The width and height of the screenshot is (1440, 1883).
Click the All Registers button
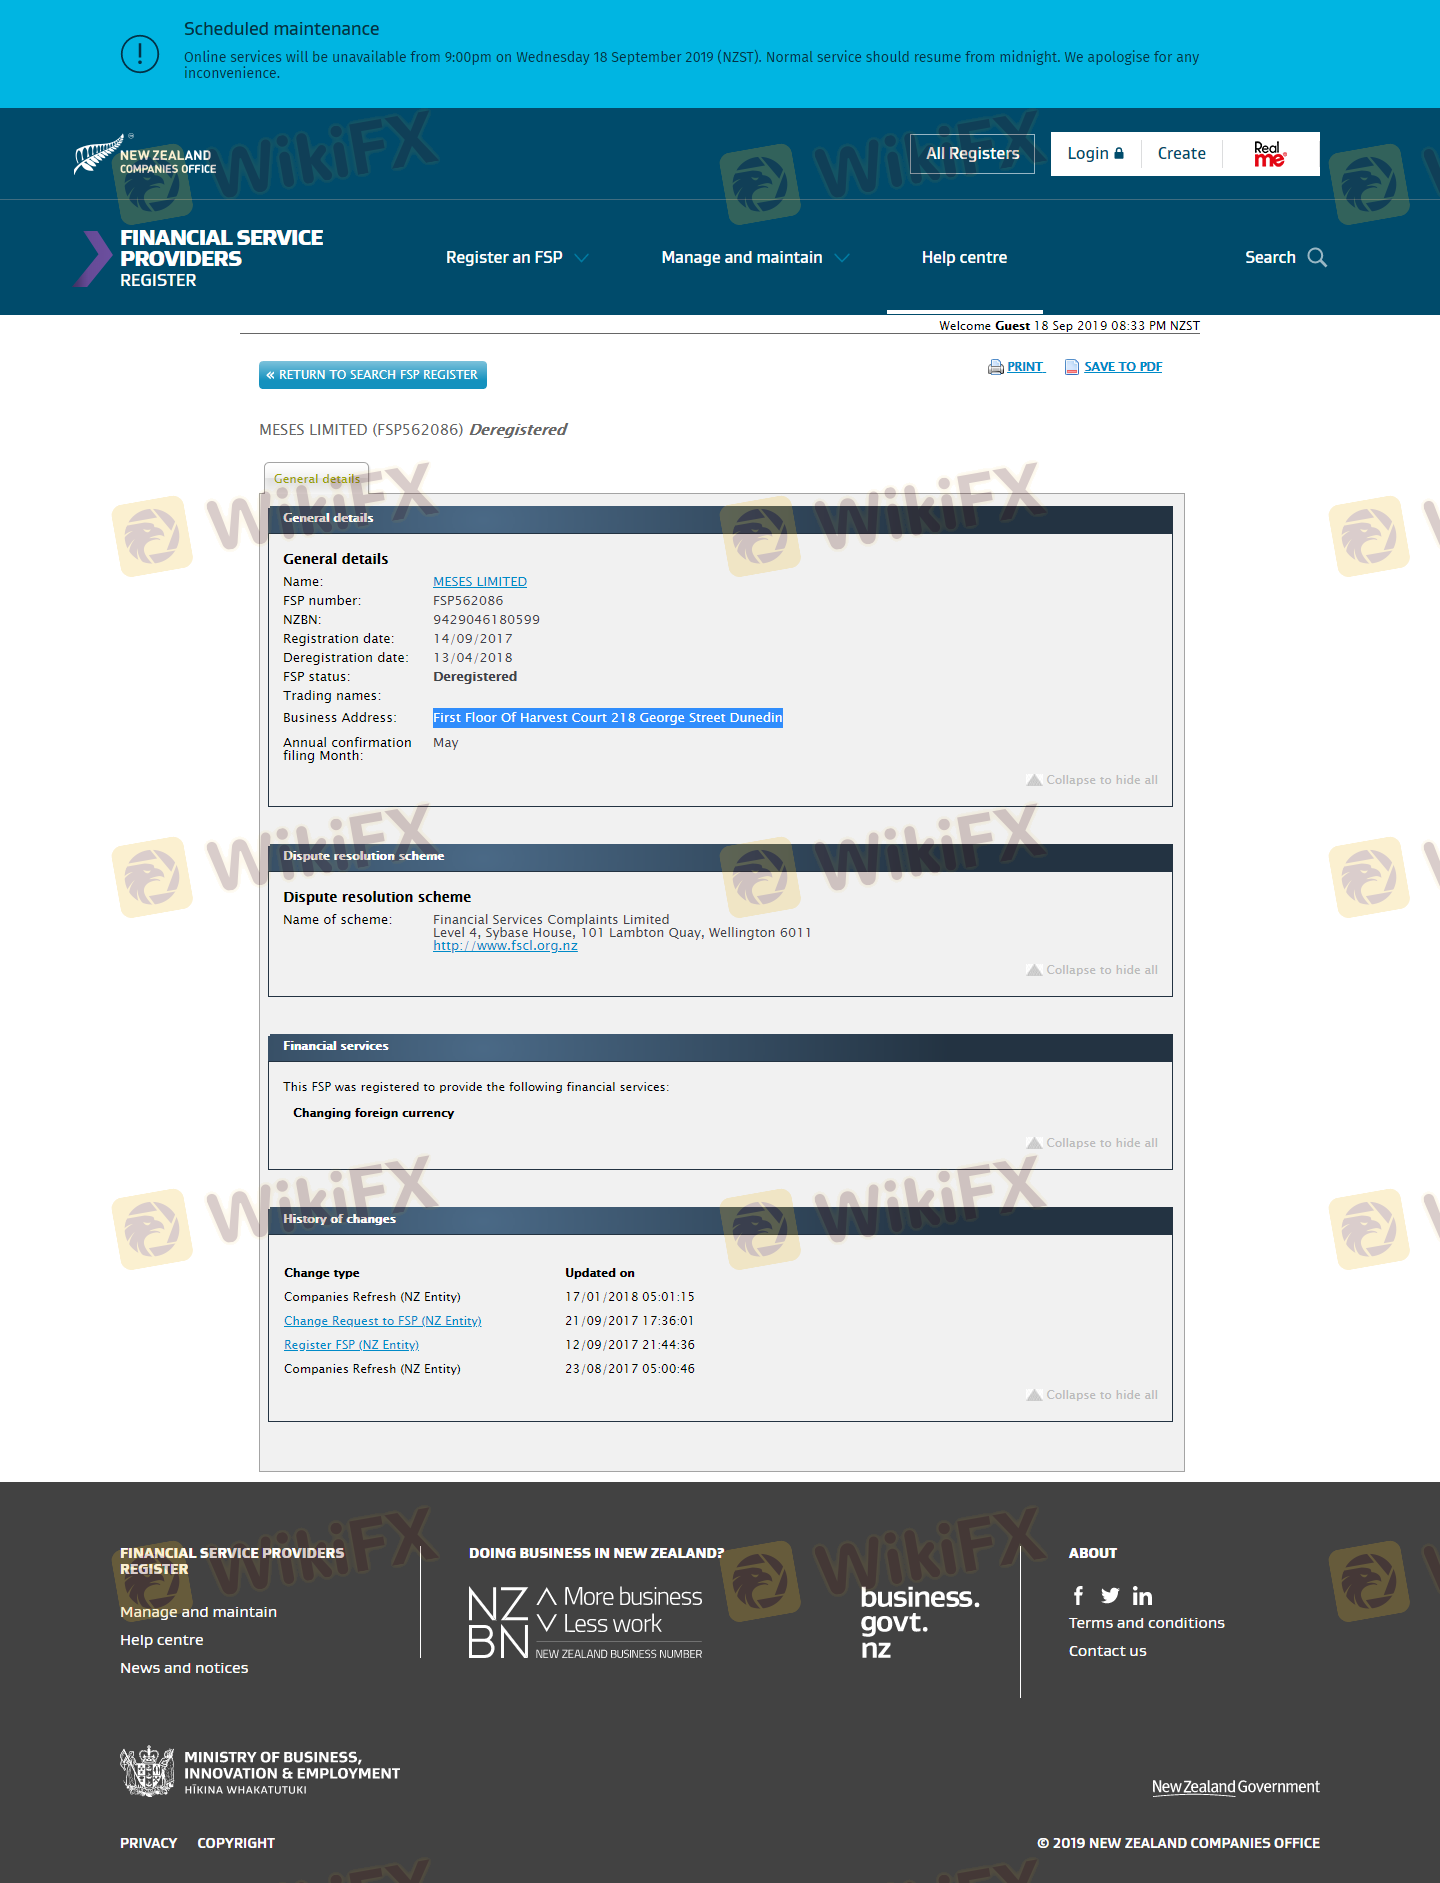coord(972,154)
